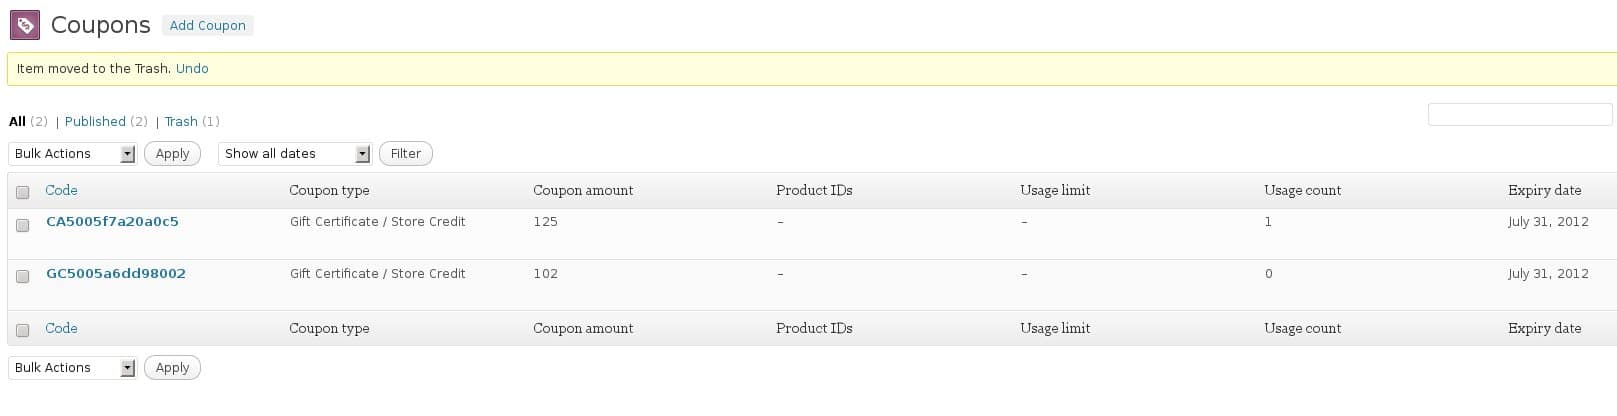This screenshot has height=416, width=1617.
Task: Open coupon CA5005f7a20a0c5
Action: pos(112,222)
